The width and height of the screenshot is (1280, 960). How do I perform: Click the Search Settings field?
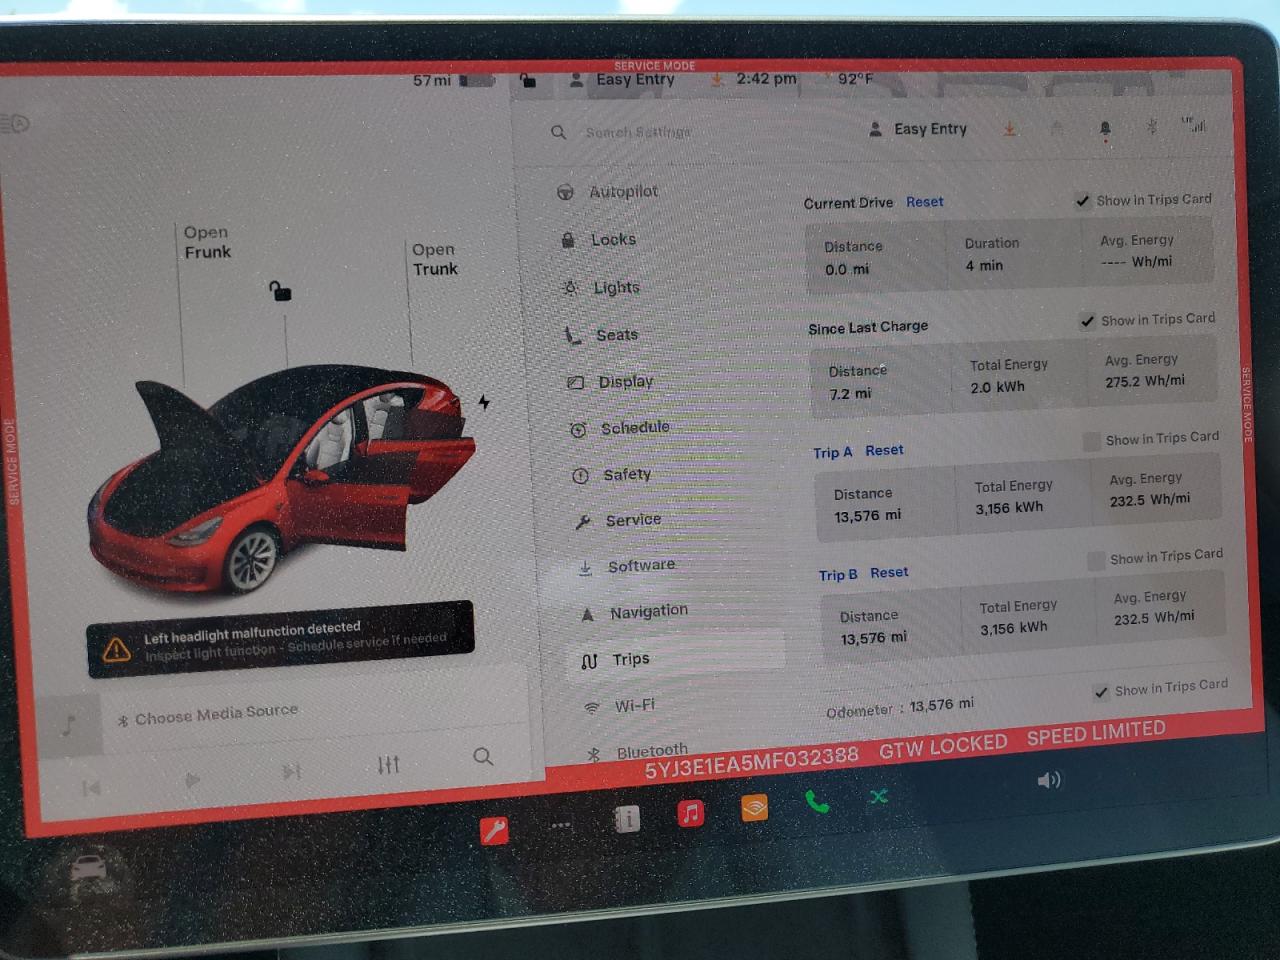pos(639,132)
